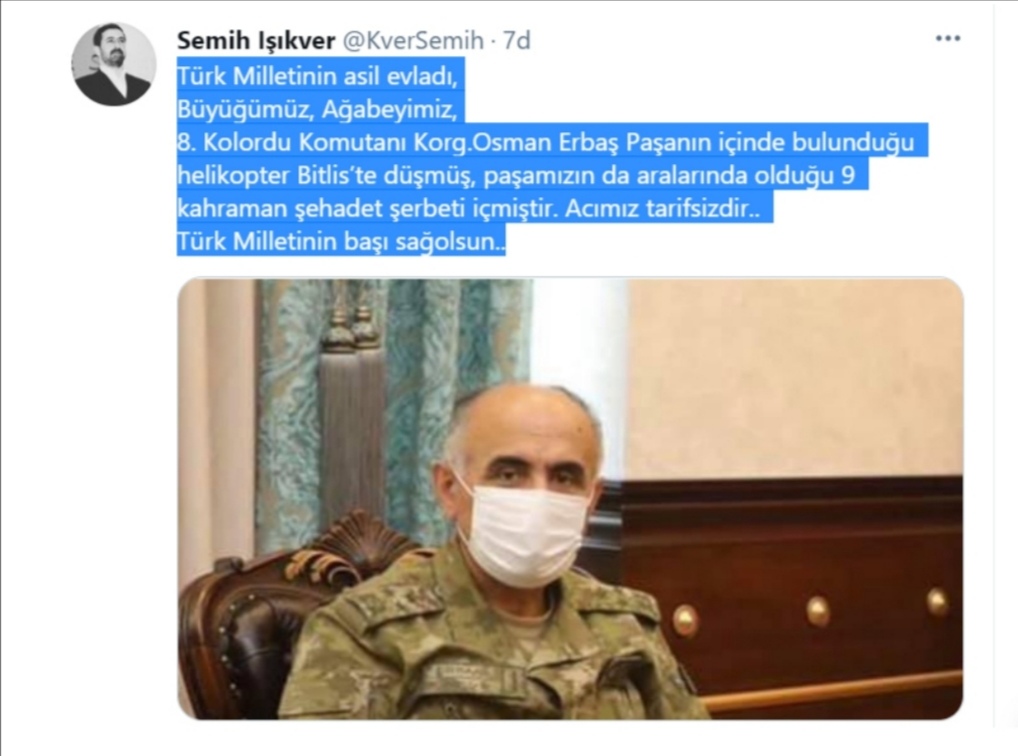Open the @KverSemih handle link
1018x756 pixels.
tap(412, 40)
